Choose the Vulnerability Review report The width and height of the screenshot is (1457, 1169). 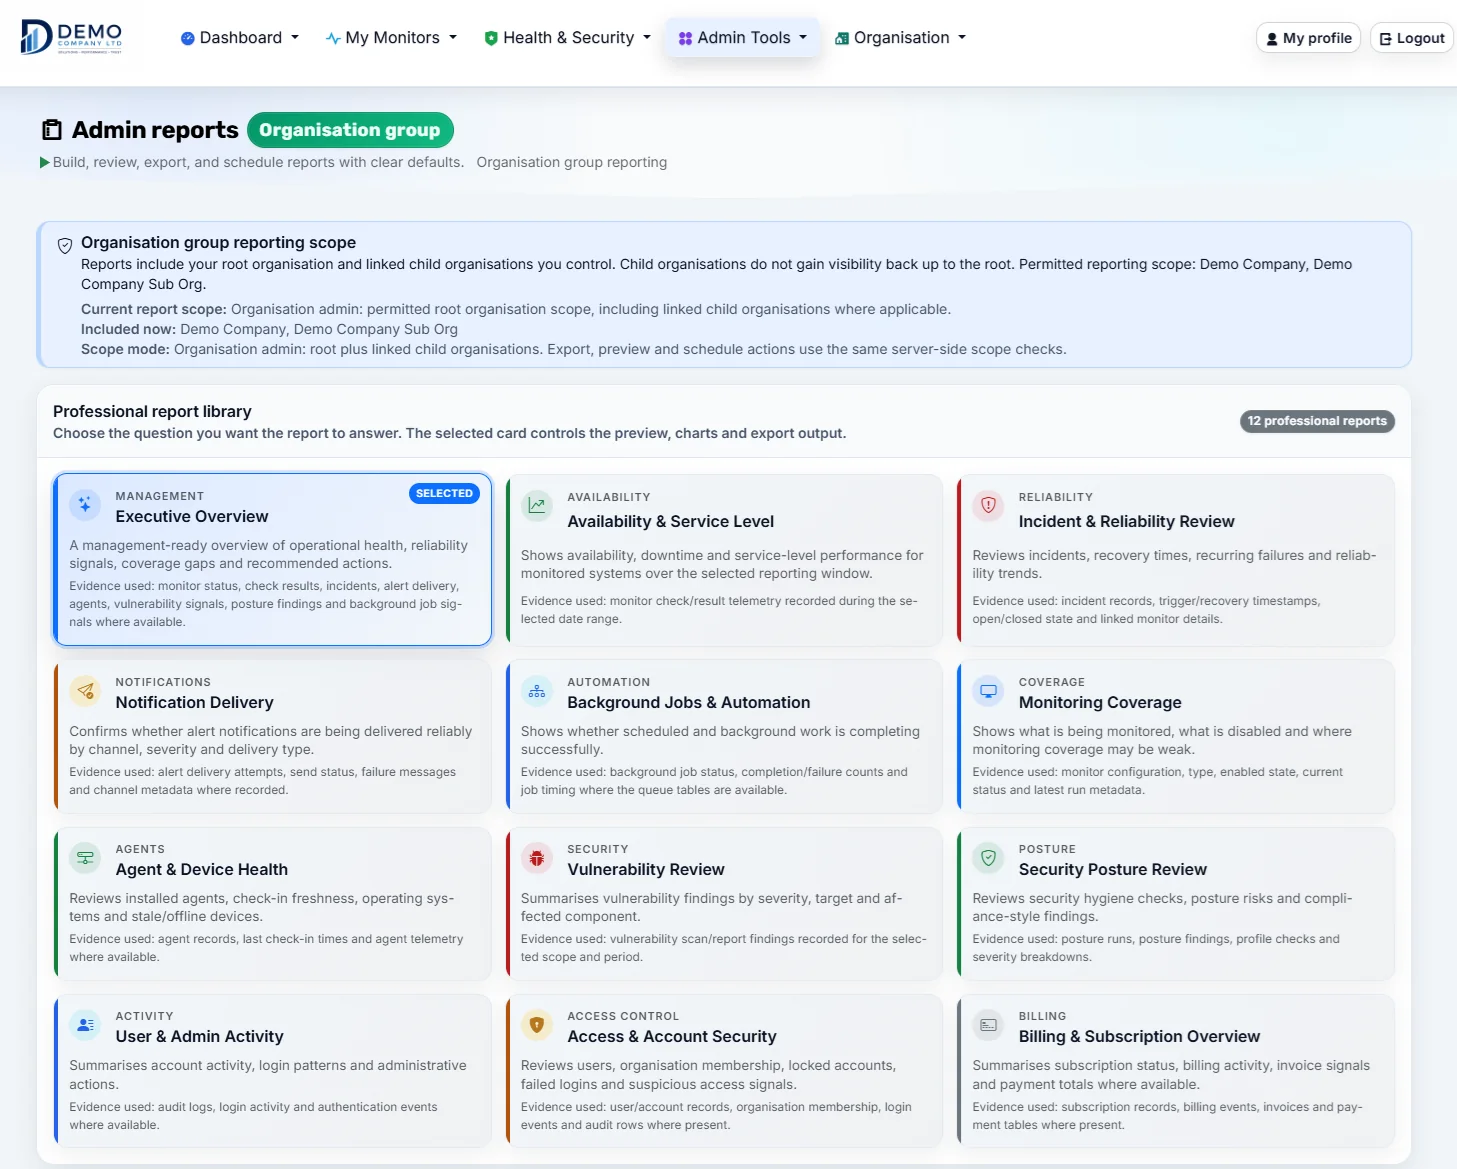pyautogui.click(x=724, y=903)
